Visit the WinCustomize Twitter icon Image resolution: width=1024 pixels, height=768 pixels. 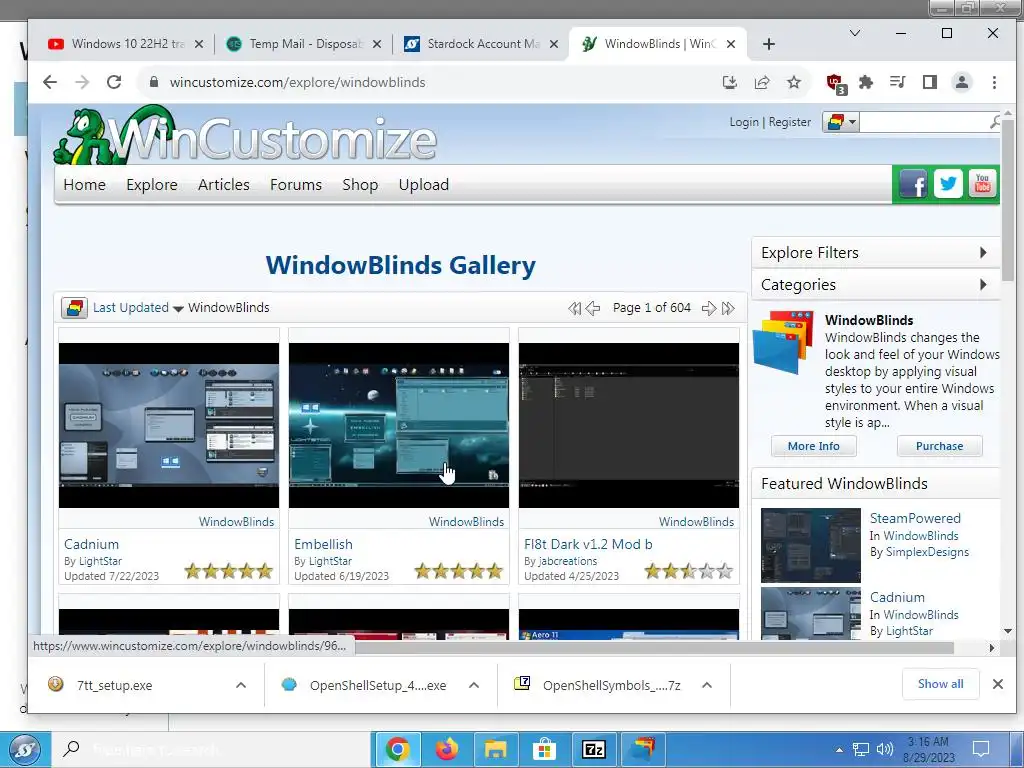tap(948, 184)
